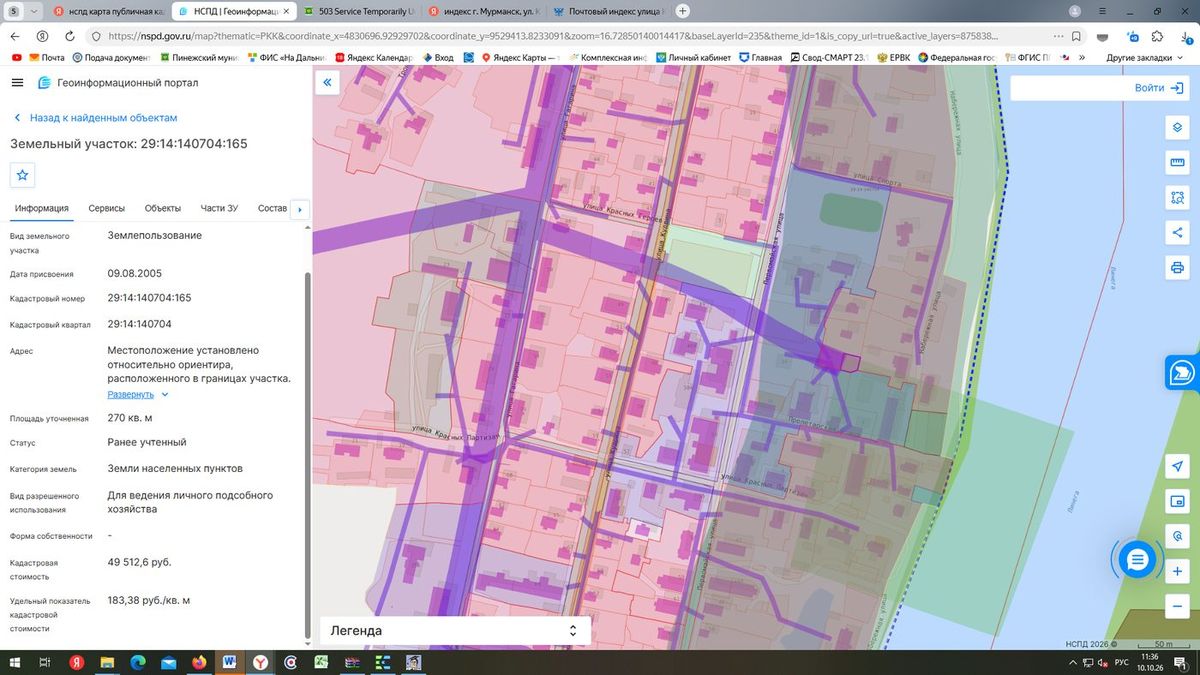The image size is (1200, 675).
Task: Expand the full address via Развернуть
Action: pyautogui.click(x=138, y=395)
